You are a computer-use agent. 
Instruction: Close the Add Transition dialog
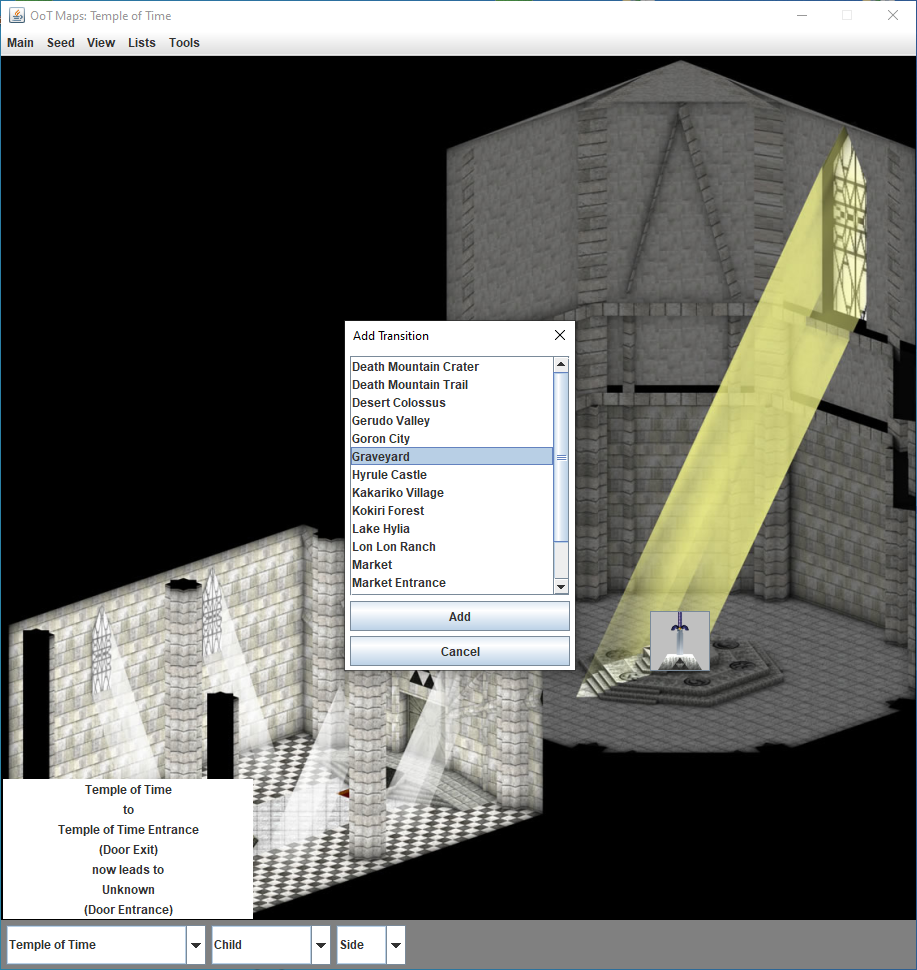click(x=559, y=336)
